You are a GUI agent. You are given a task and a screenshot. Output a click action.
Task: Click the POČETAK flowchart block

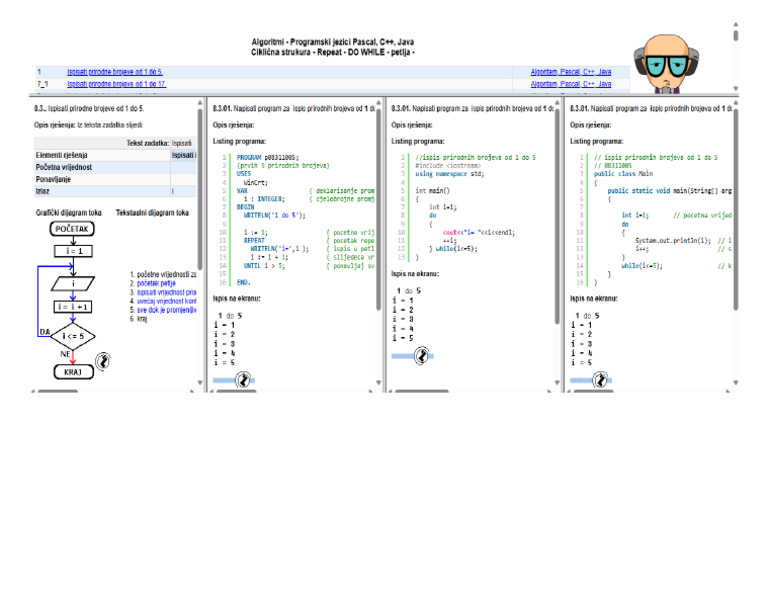tap(72, 229)
